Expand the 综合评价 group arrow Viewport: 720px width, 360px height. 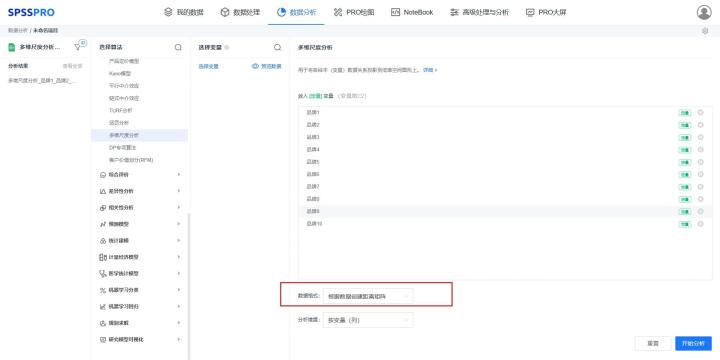click(x=179, y=174)
